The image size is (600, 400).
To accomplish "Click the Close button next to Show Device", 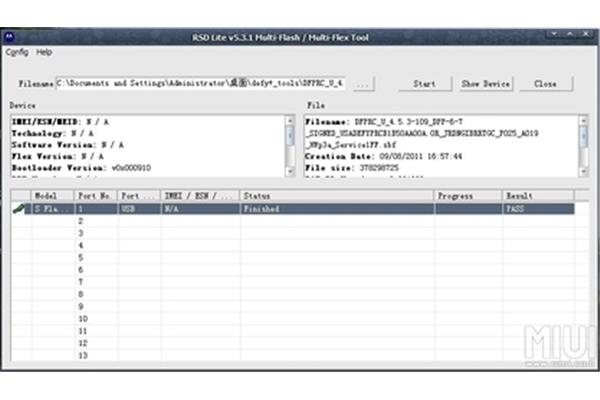I will pos(546,84).
